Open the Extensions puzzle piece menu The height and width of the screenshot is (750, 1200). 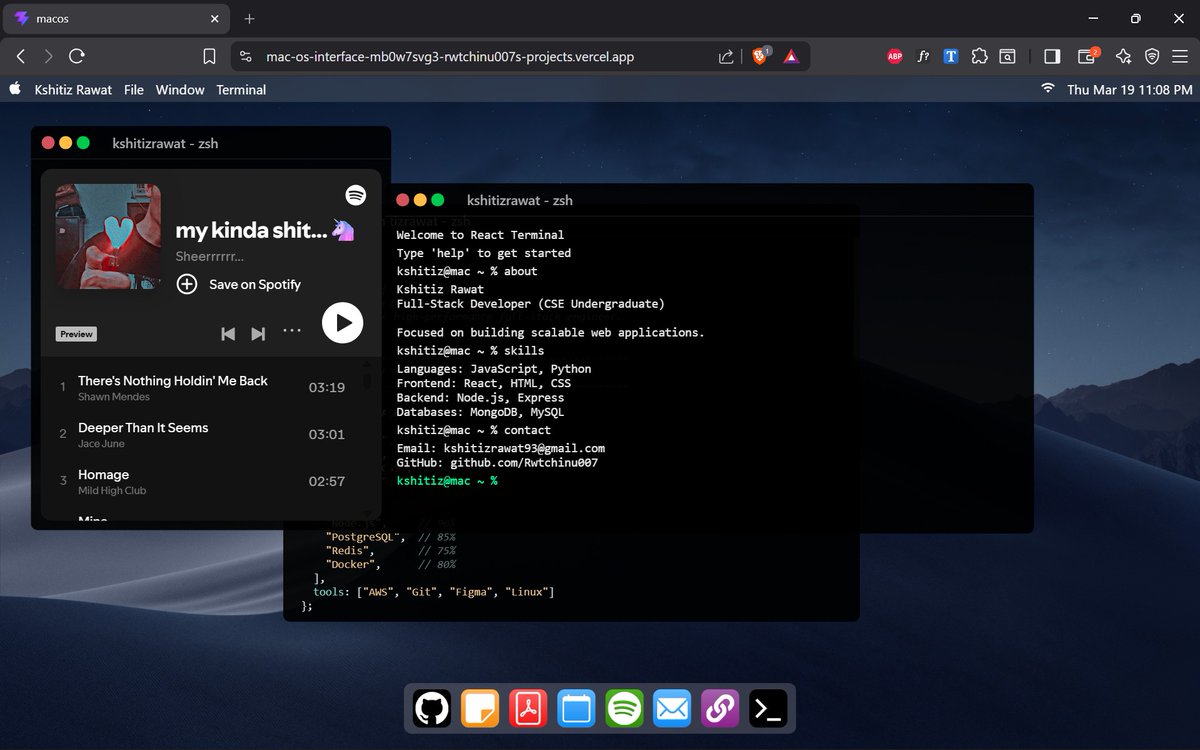[979, 57]
